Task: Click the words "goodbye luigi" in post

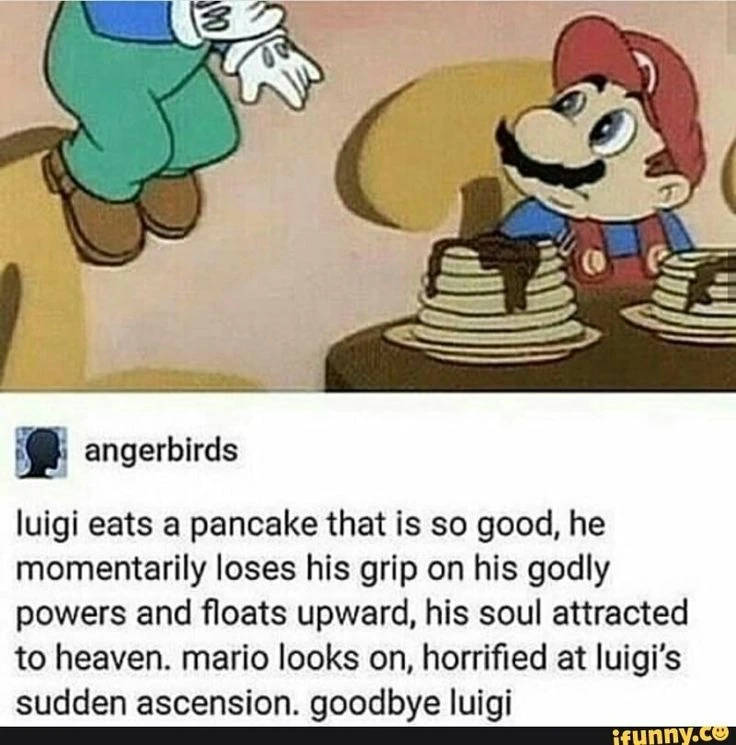Action: (411, 704)
